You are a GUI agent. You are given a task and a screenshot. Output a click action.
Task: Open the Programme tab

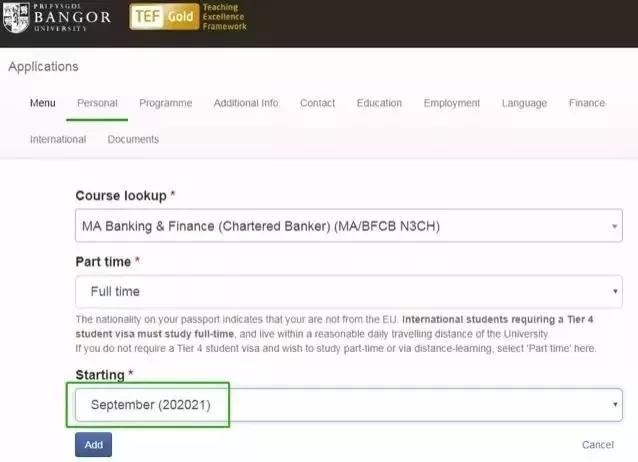165,103
